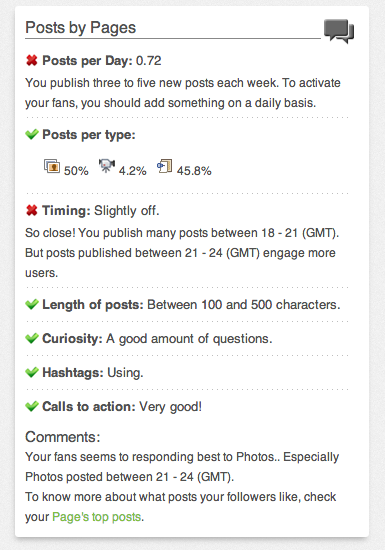Select the link post type icon
Viewport: 385px width, 550px height.
click(x=164, y=166)
